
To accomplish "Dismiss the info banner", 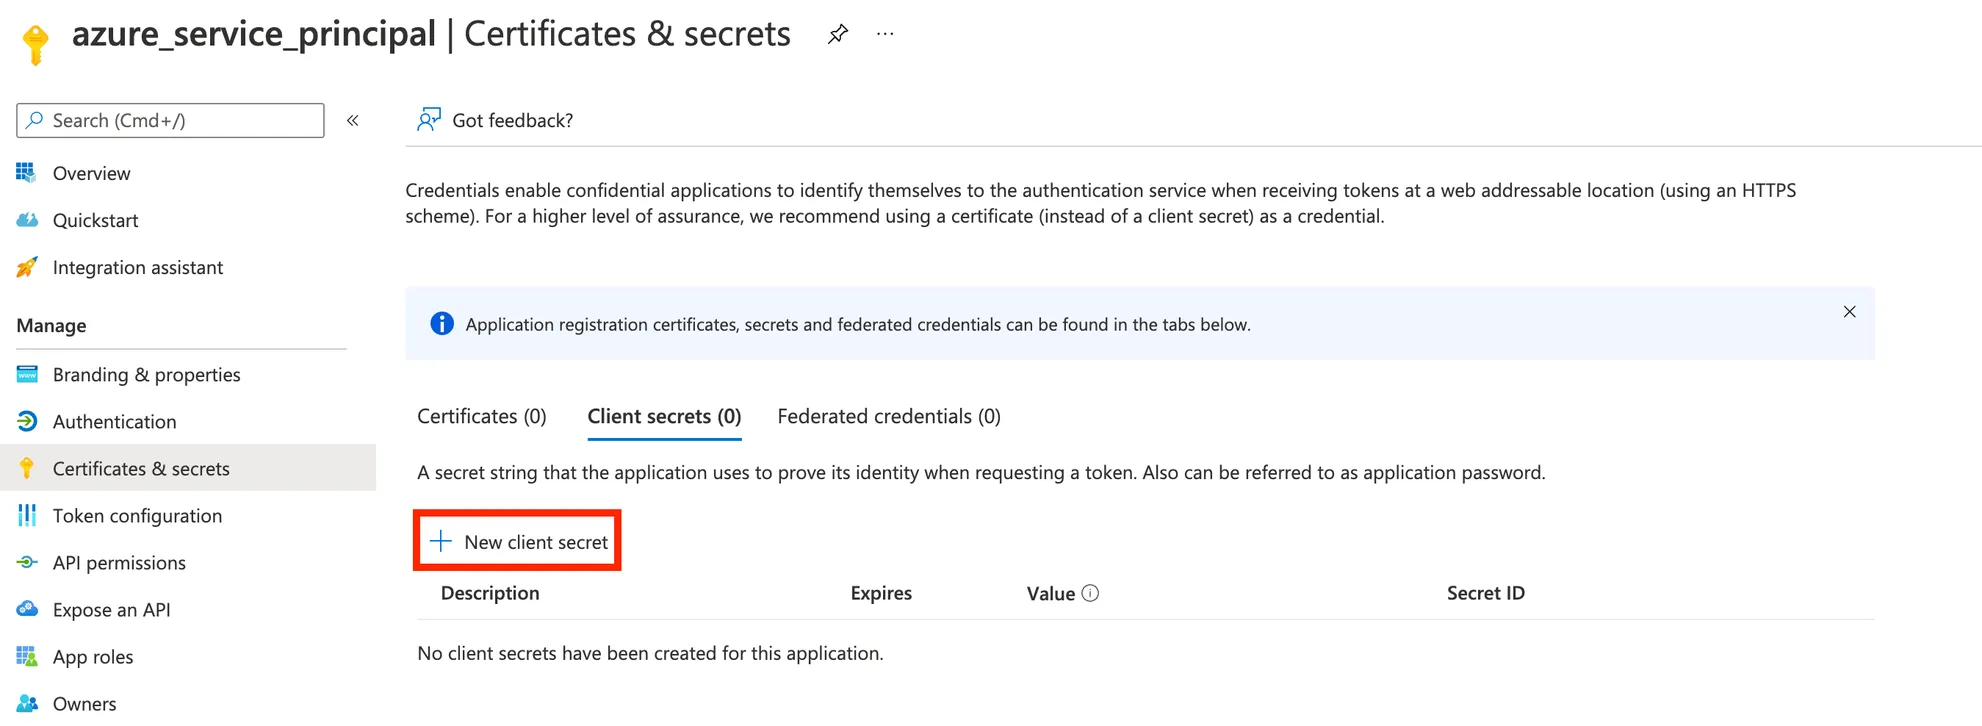I will (1849, 312).
